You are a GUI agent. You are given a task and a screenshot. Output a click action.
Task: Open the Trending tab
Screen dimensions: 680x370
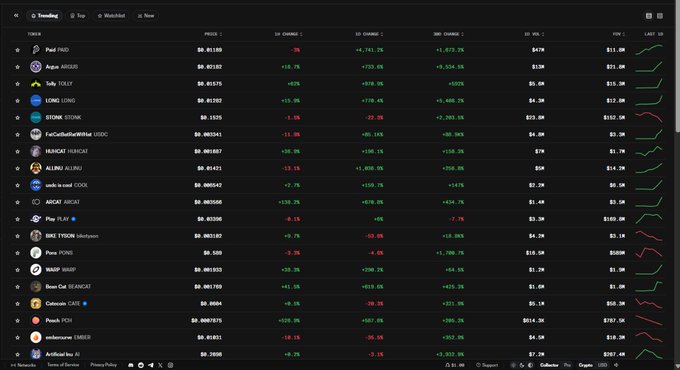click(x=44, y=16)
